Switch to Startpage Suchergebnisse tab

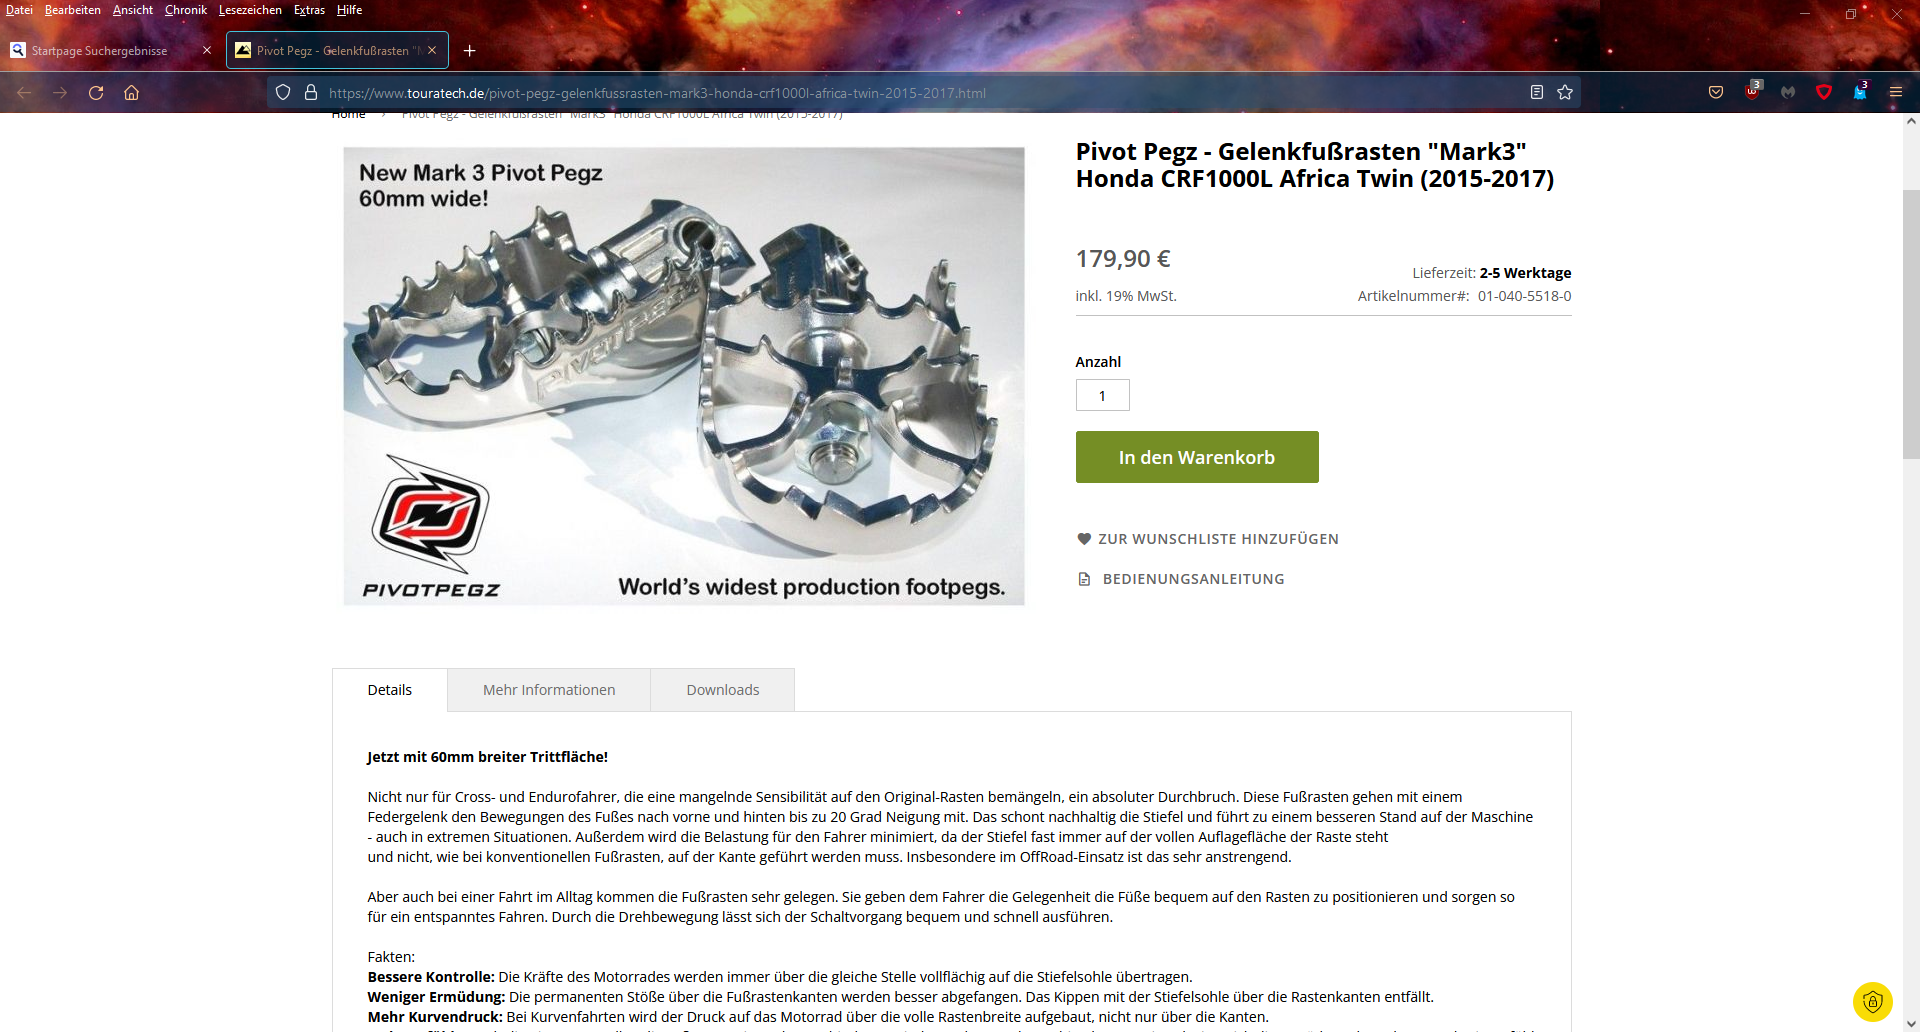tap(111, 50)
